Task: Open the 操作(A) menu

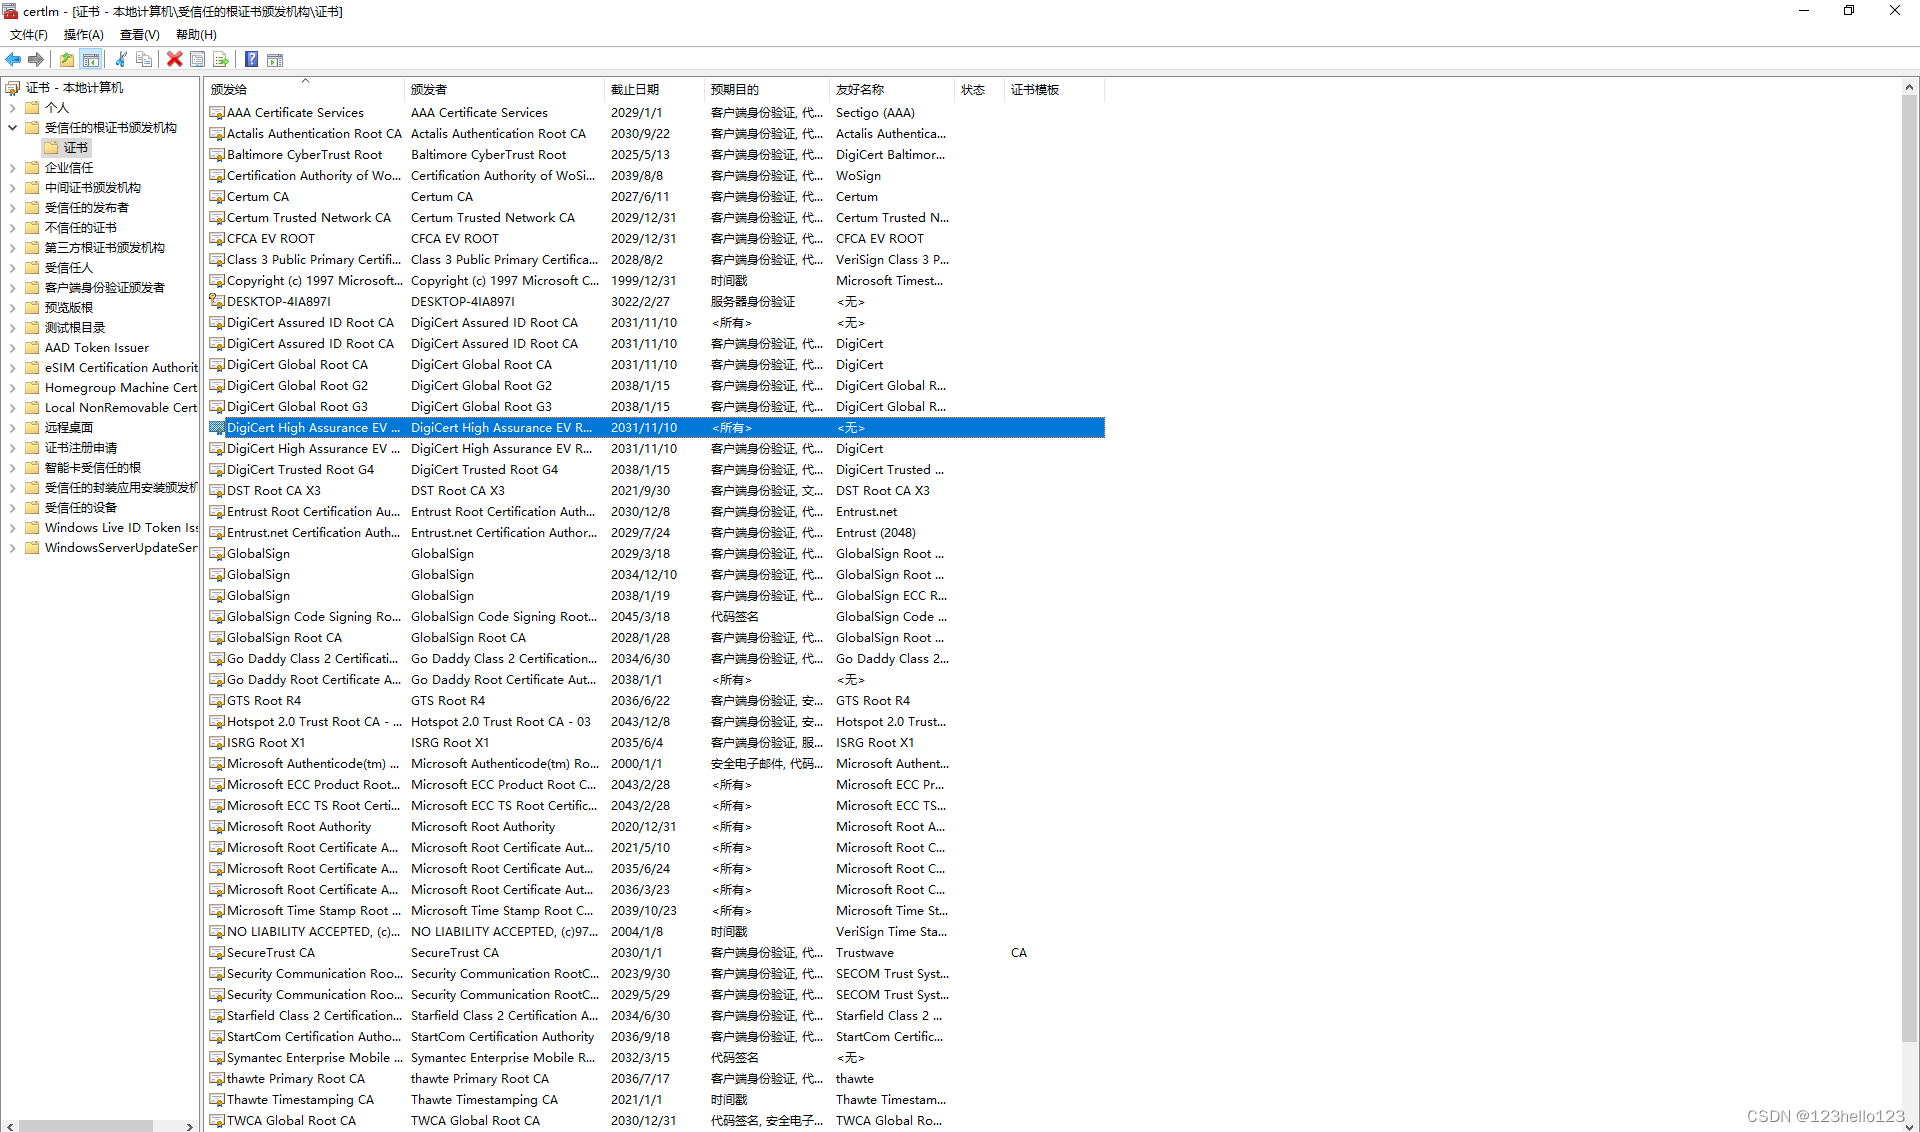Action: [x=83, y=34]
